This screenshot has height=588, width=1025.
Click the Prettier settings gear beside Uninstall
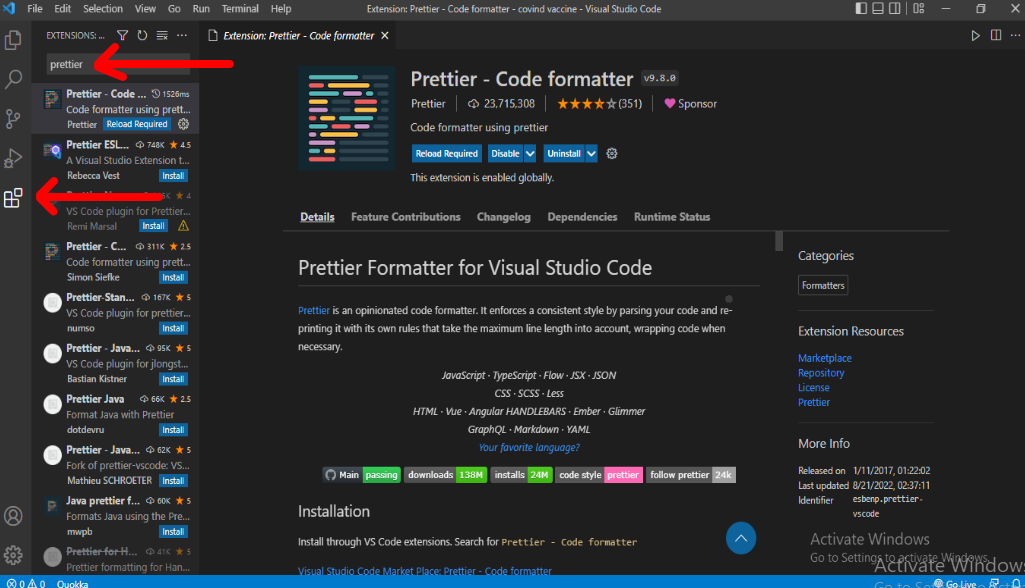tap(611, 153)
